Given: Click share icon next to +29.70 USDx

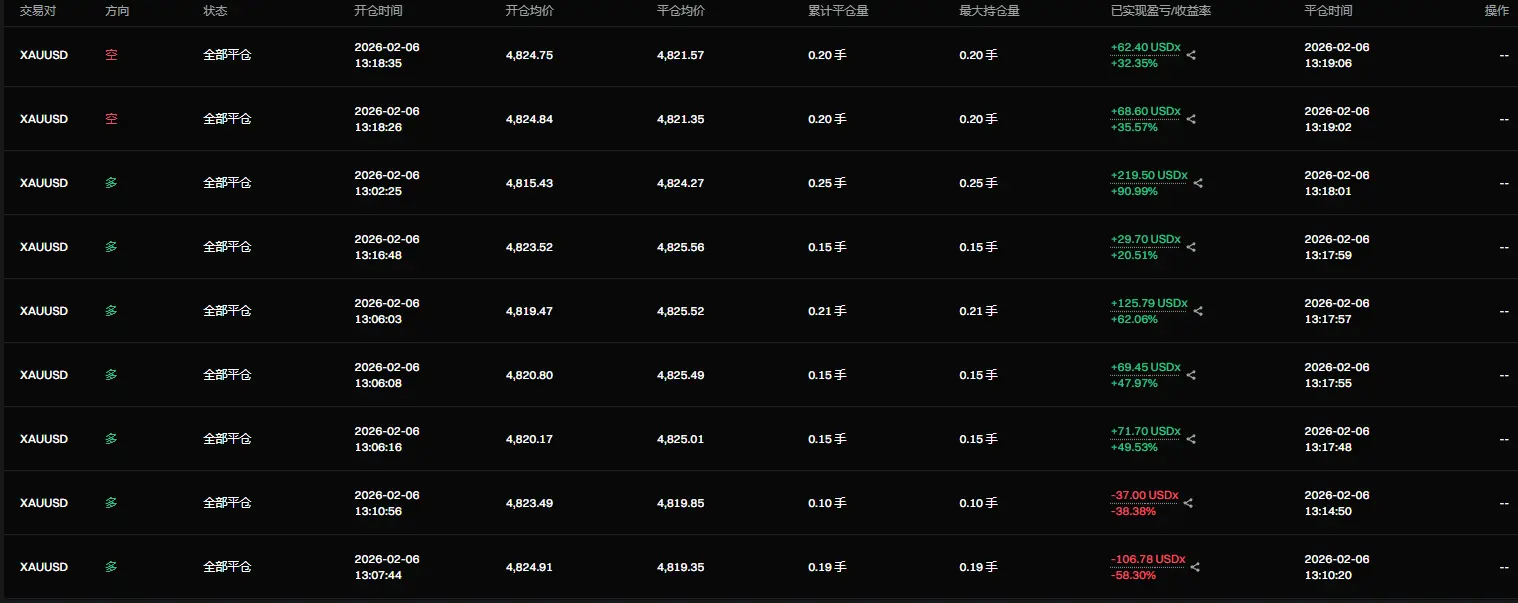Looking at the screenshot, I should point(1191,247).
